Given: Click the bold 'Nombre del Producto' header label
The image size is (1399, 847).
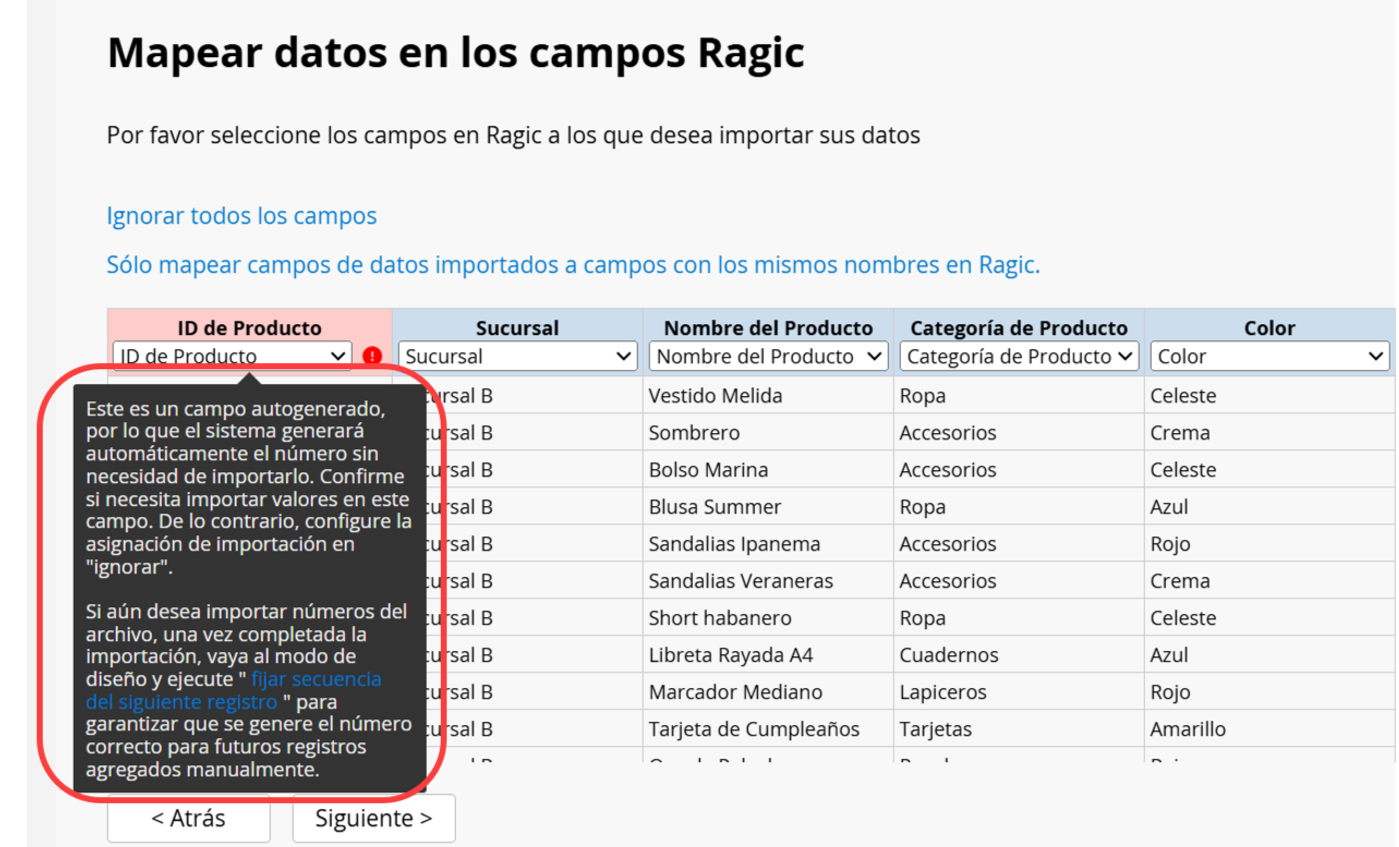Looking at the screenshot, I should click(768, 328).
